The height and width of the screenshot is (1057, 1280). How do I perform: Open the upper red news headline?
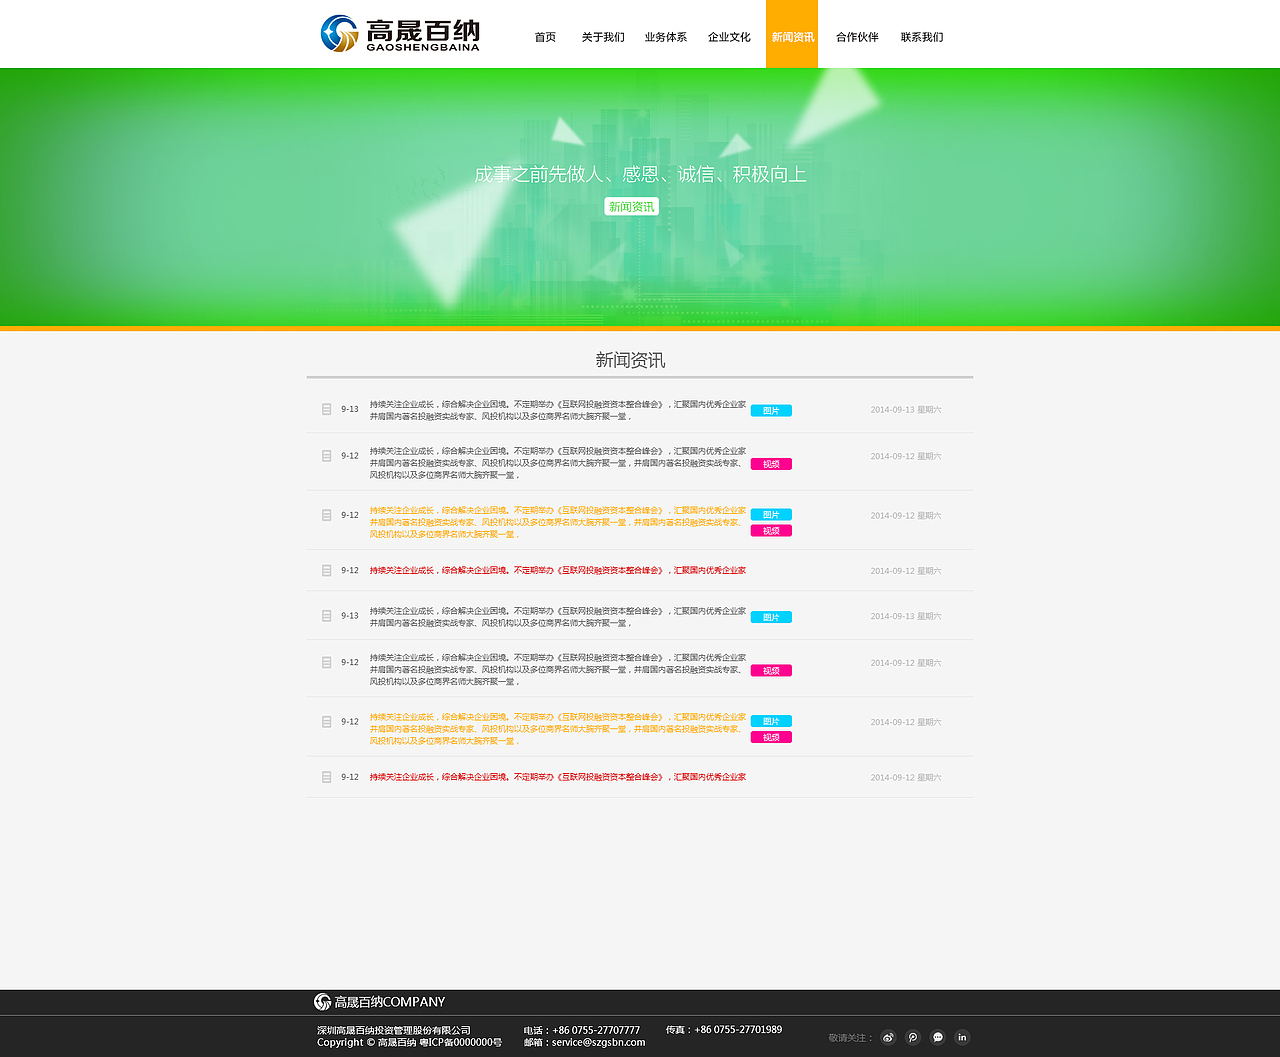click(558, 570)
